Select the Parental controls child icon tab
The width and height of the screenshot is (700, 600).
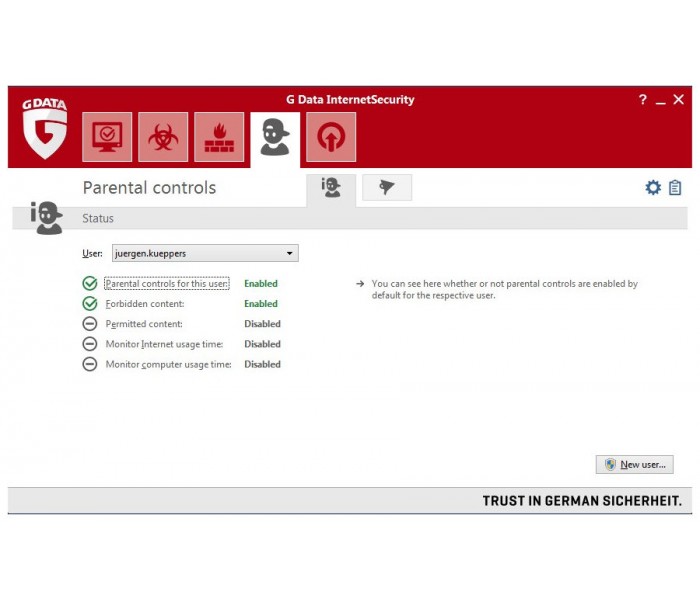click(x=275, y=138)
